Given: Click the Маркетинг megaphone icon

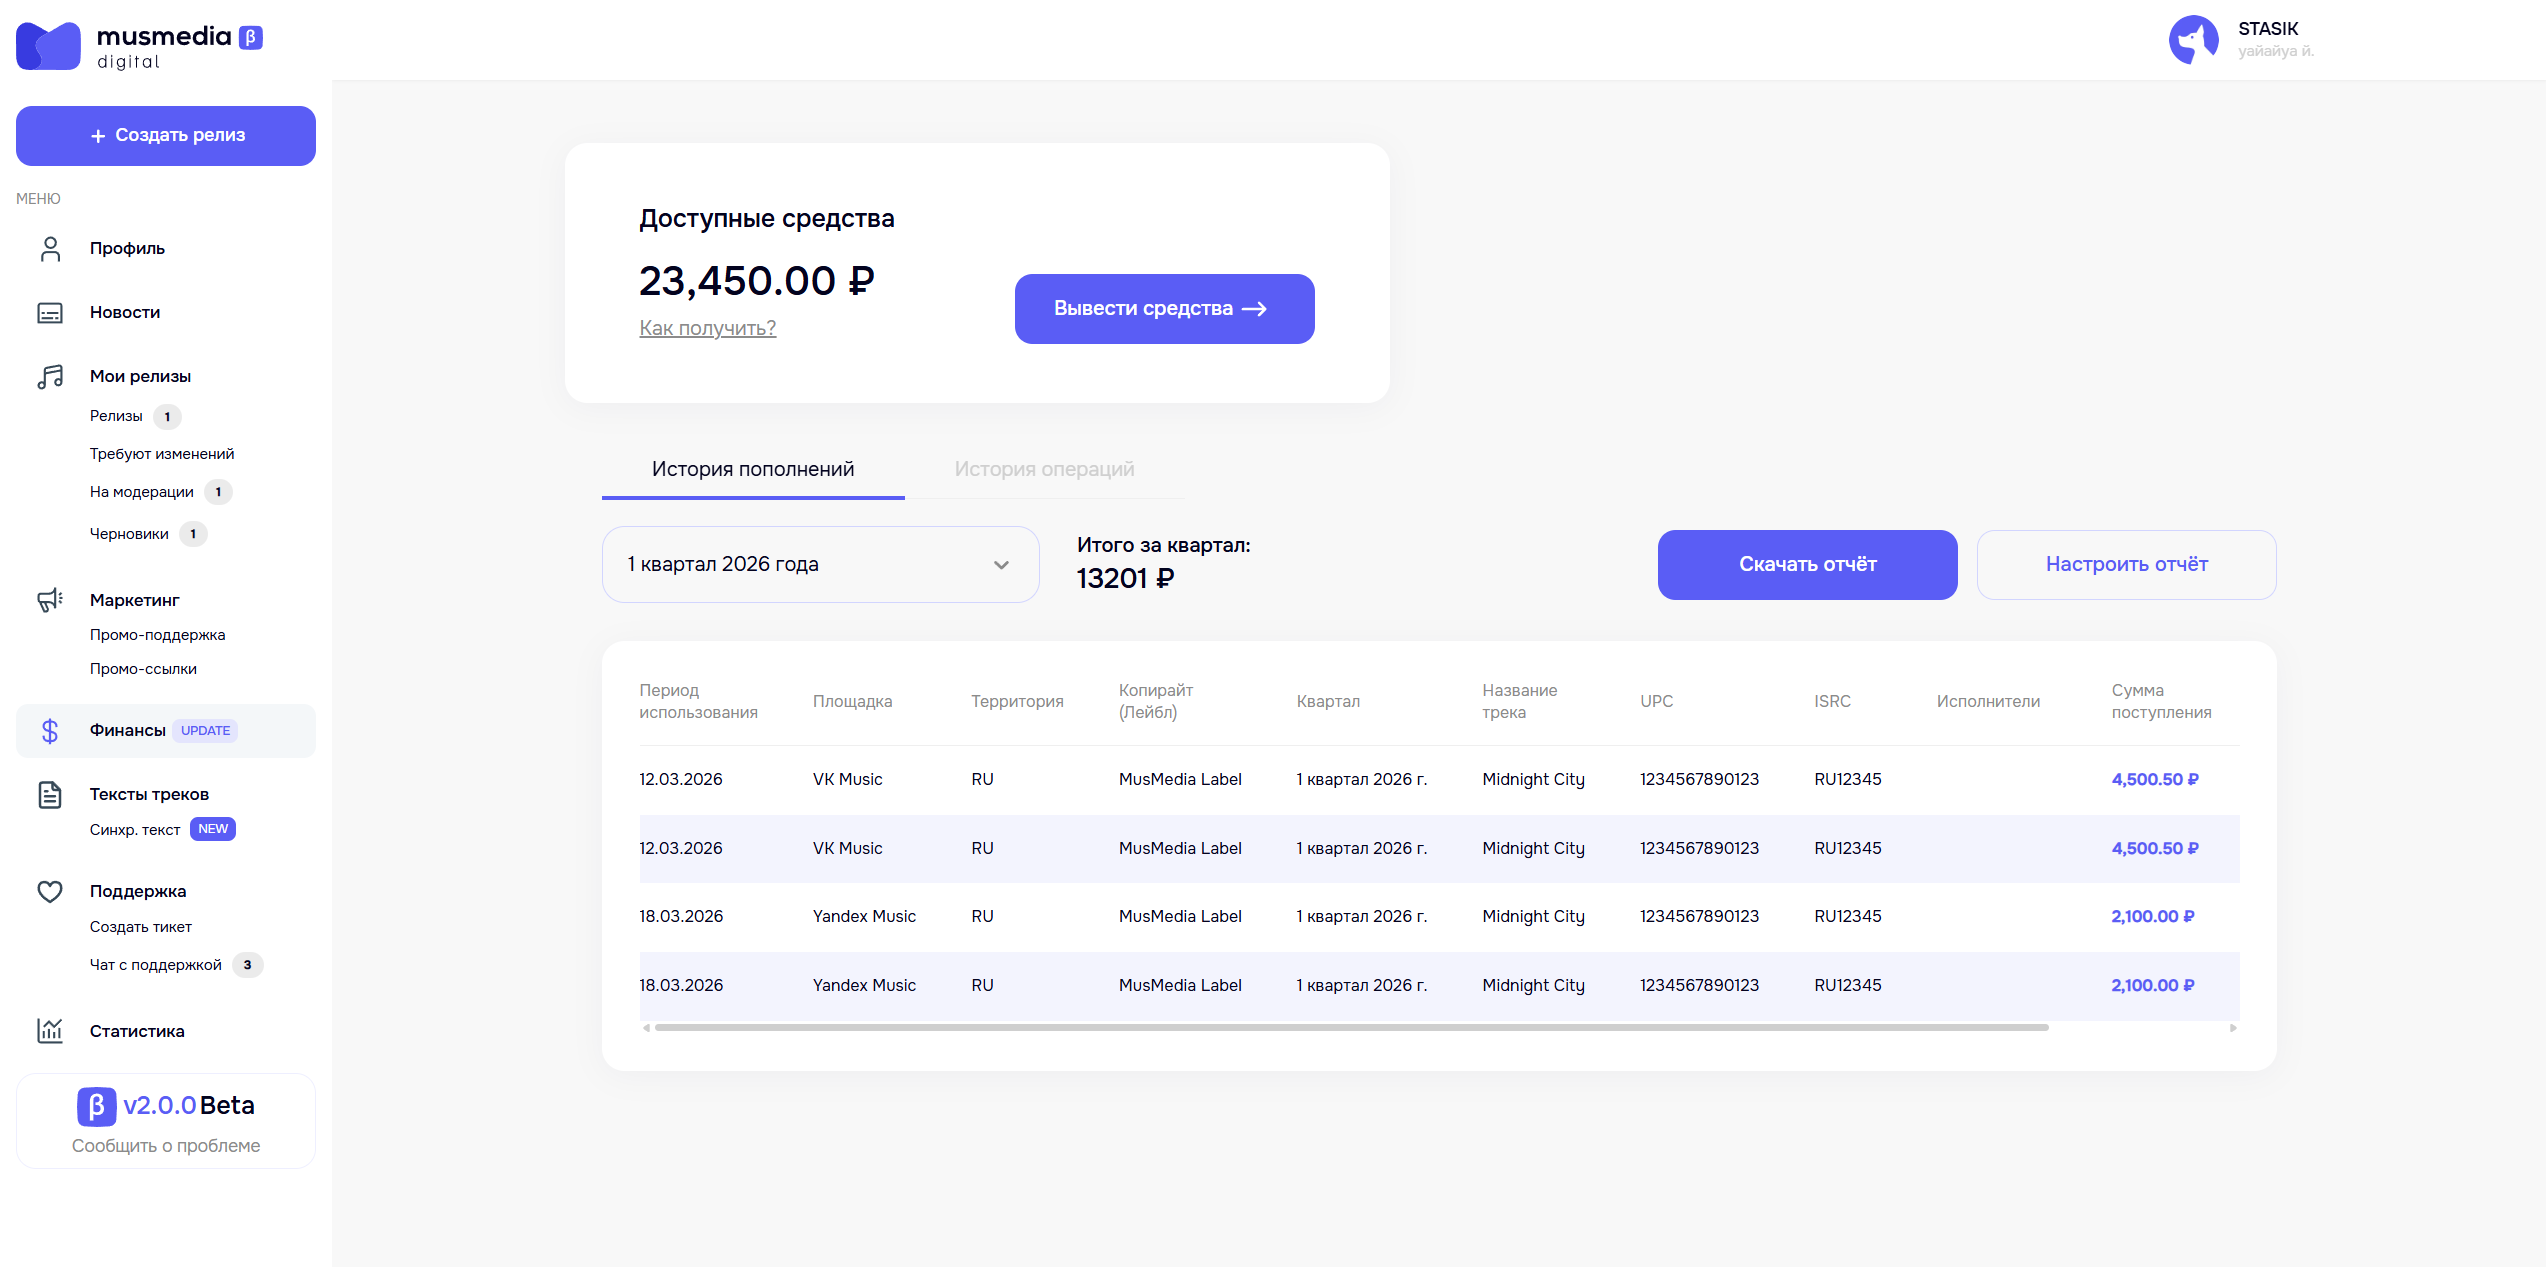Looking at the screenshot, I should pyautogui.click(x=50, y=600).
